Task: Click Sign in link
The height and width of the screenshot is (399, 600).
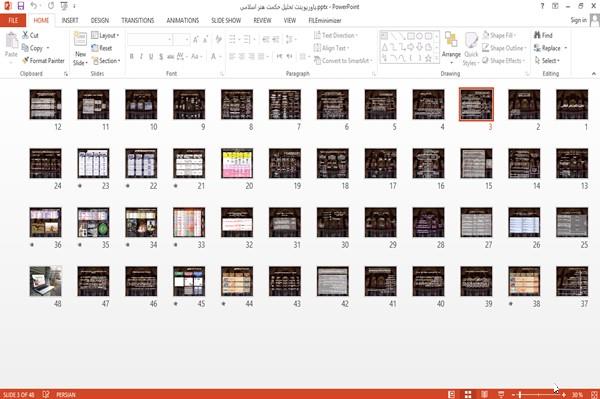Action: tap(578, 20)
